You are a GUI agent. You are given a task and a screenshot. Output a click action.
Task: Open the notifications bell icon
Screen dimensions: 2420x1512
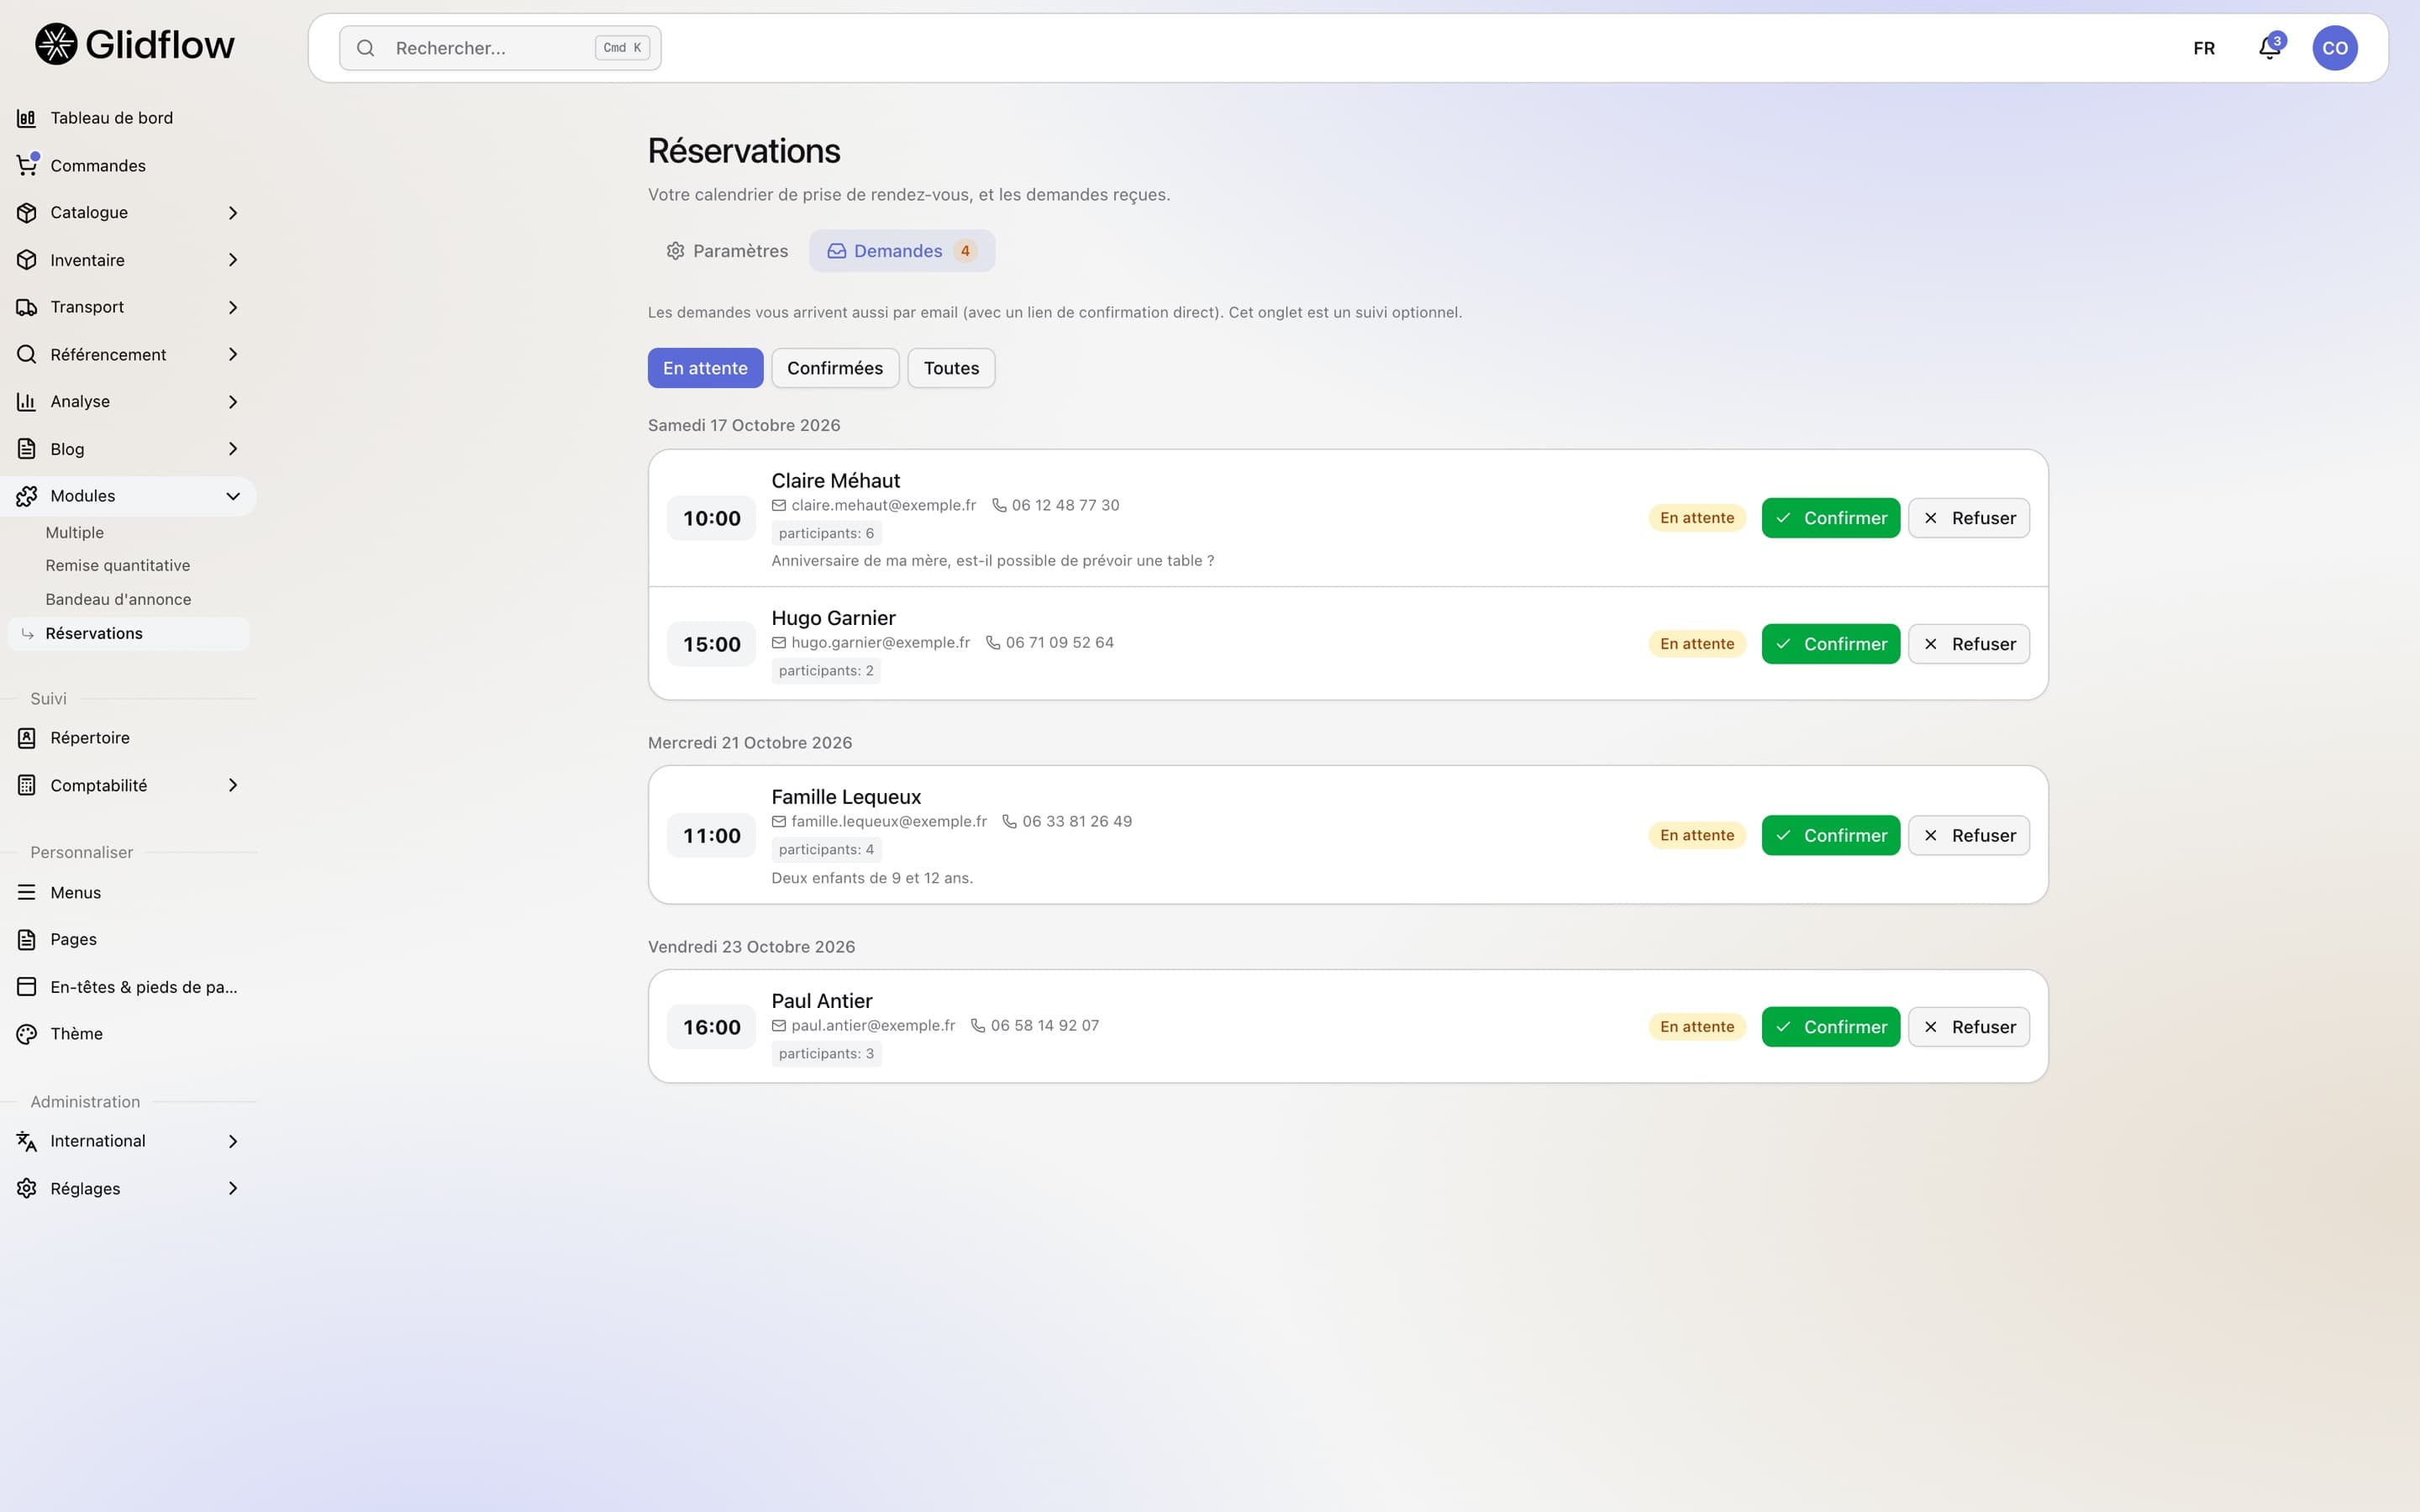pos(2269,48)
